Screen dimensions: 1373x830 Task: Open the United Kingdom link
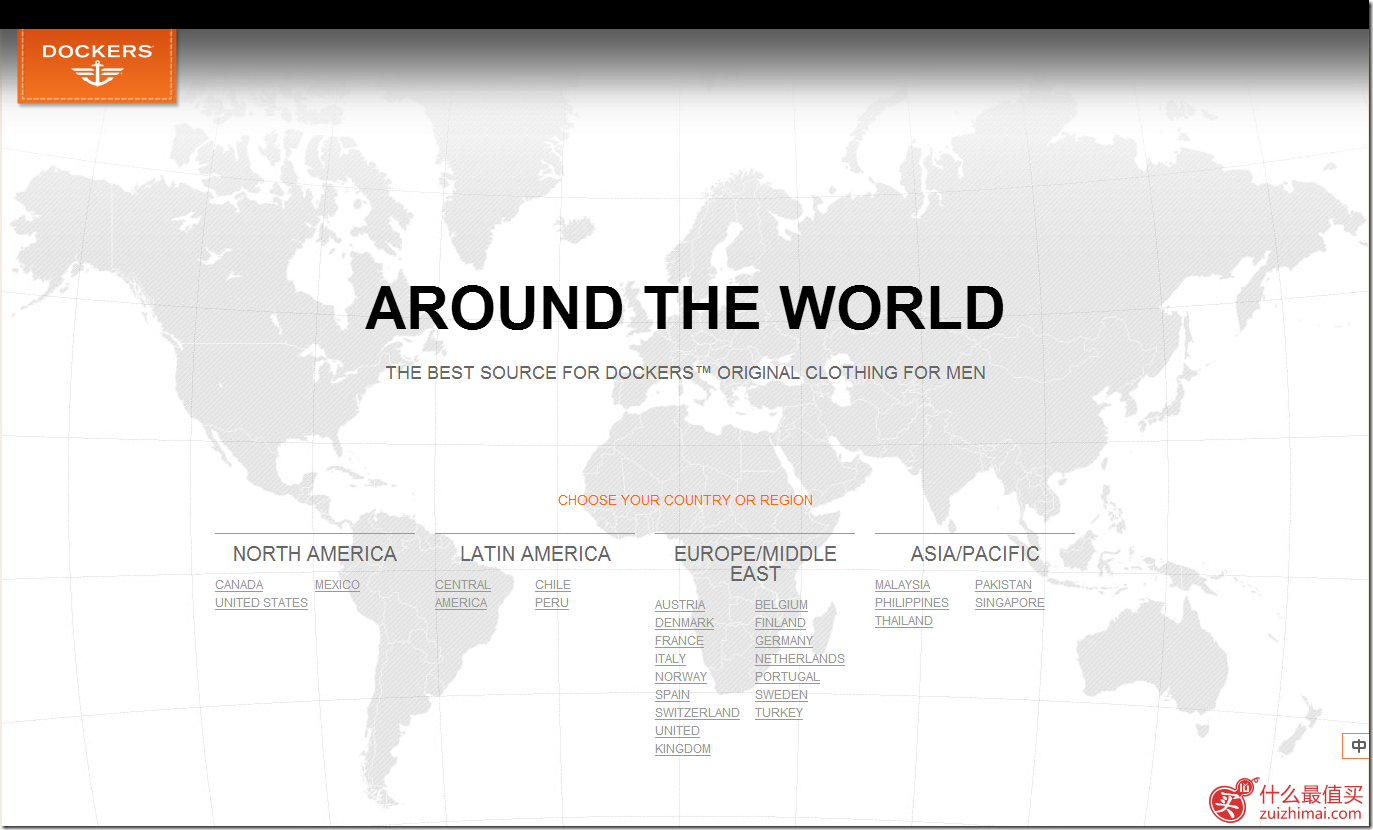683,740
